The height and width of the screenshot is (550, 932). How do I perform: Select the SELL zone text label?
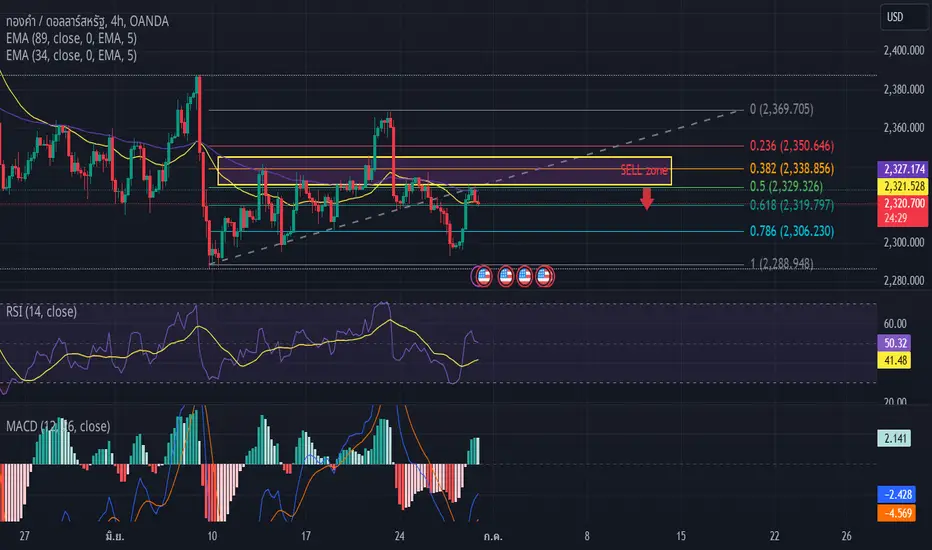[x=644, y=171]
